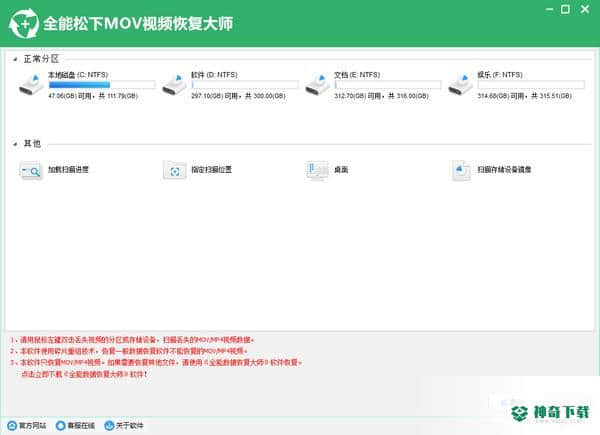Collapse the 其他 section arrow

[x=15, y=144]
